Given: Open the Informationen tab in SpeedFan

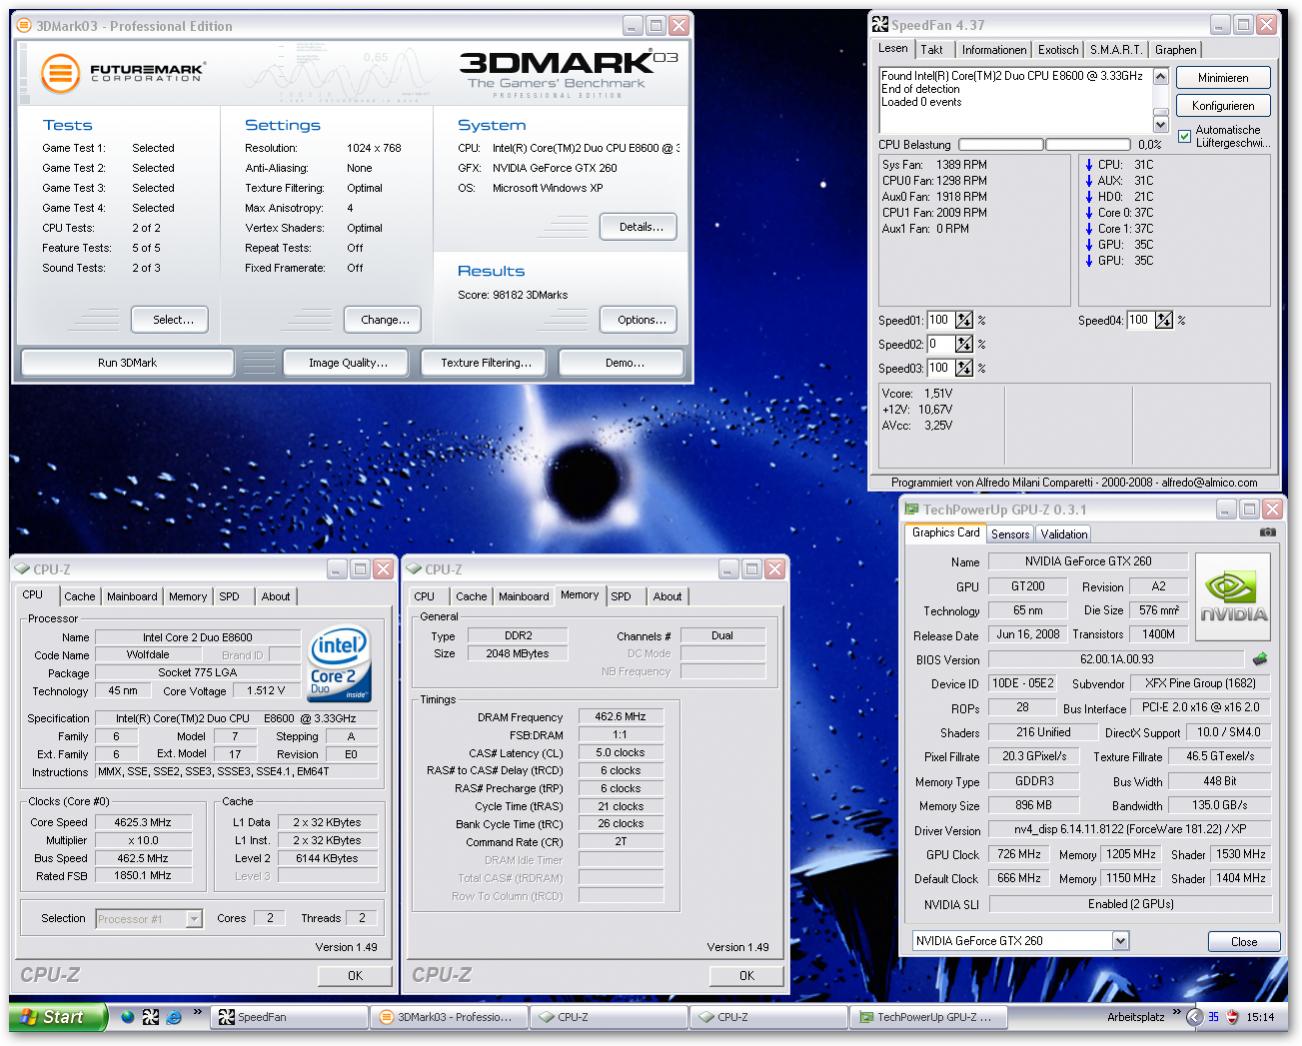Looking at the screenshot, I should (x=992, y=50).
